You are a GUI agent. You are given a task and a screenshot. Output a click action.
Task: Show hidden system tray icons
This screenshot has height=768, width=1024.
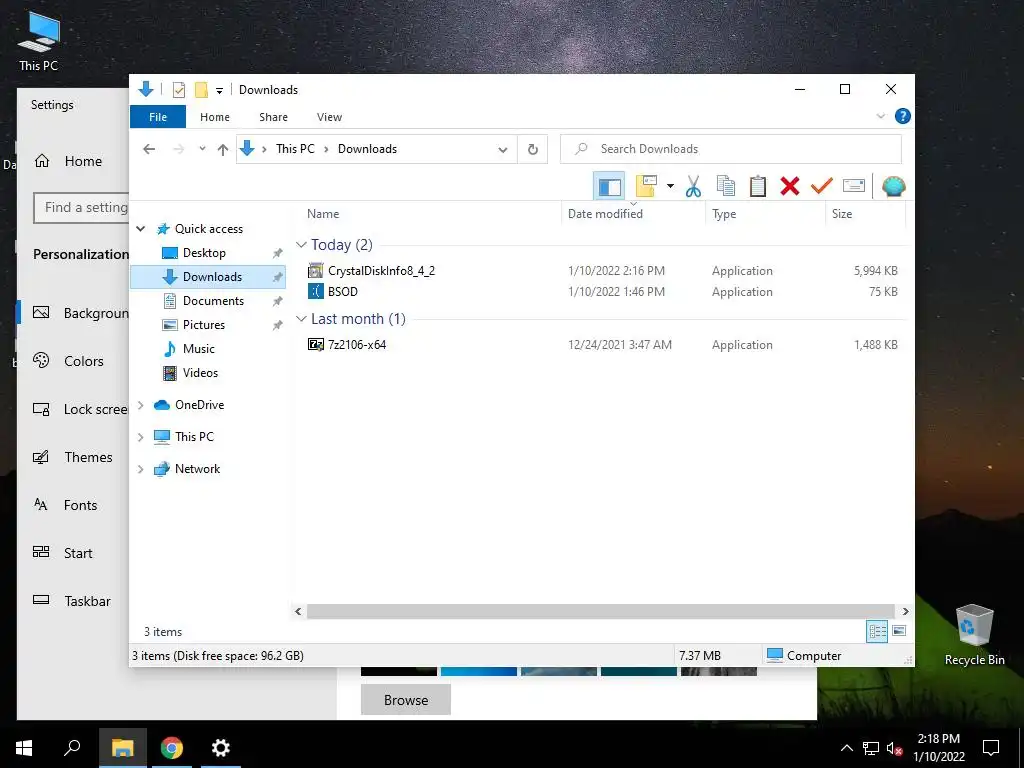click(846, 748)
